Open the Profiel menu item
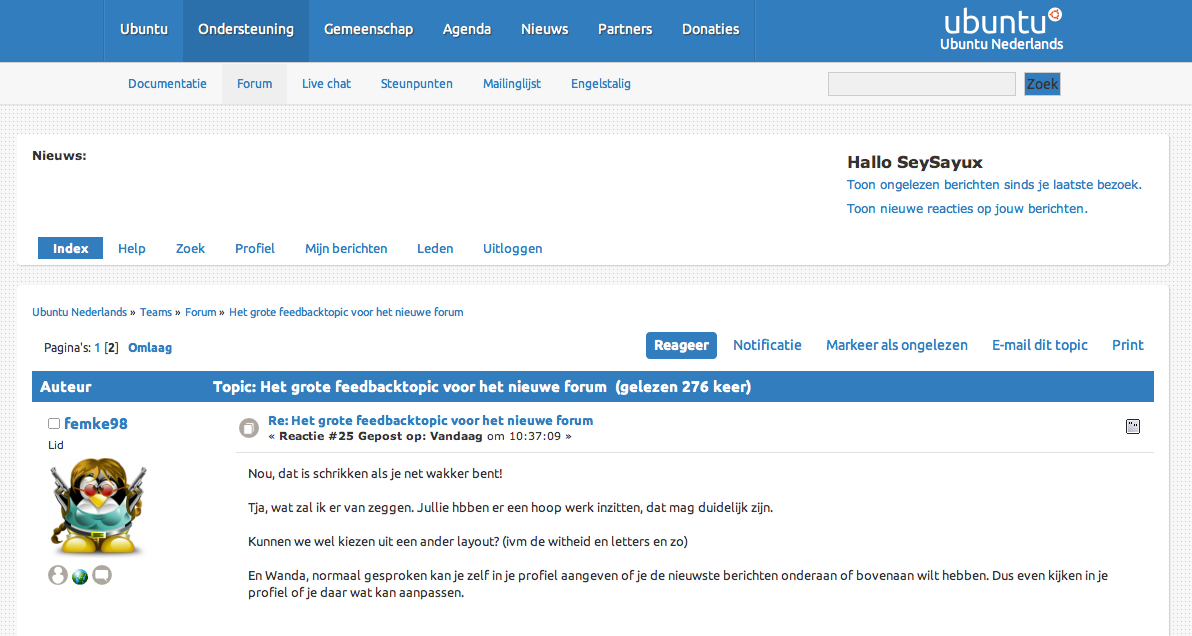1192x636 pixels. point(255,248)
